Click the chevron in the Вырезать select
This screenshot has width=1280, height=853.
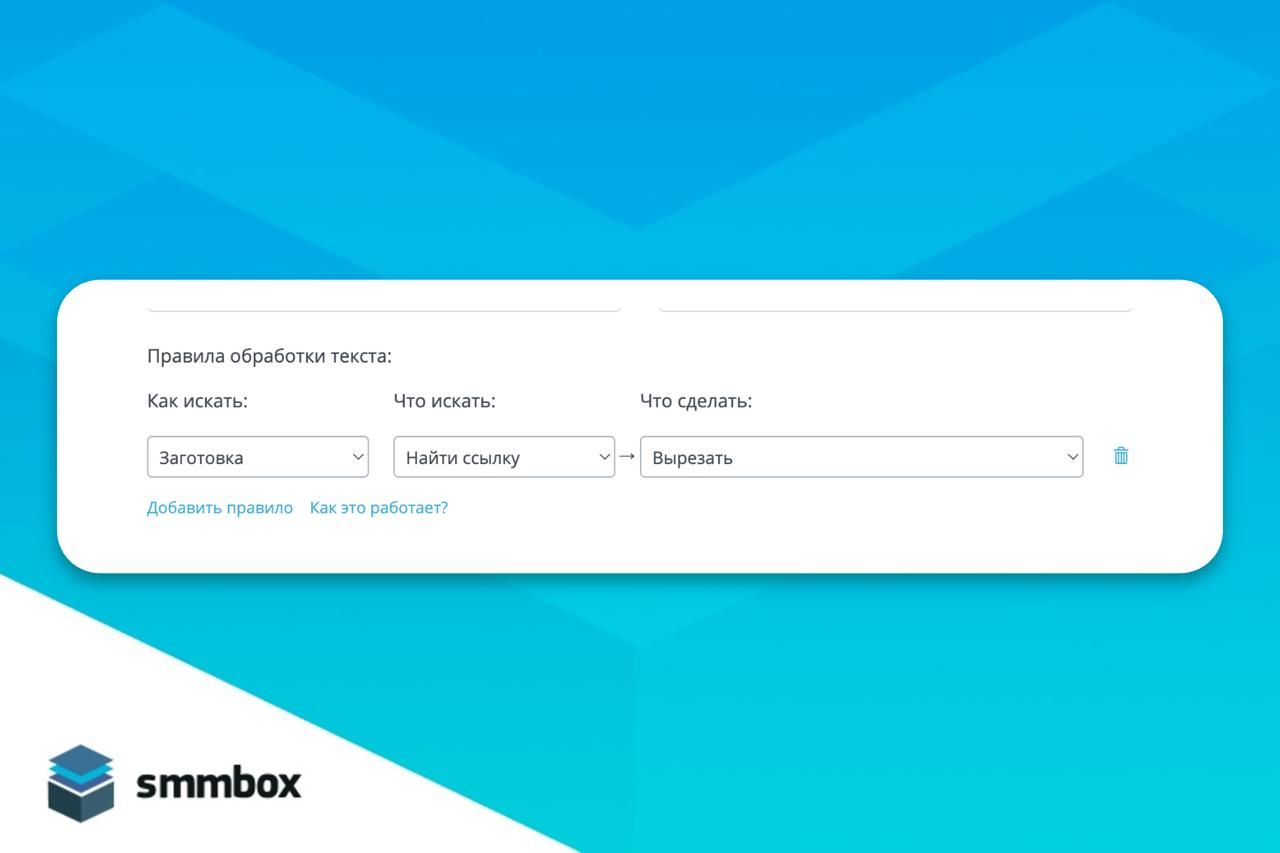tap(1072, 457)
